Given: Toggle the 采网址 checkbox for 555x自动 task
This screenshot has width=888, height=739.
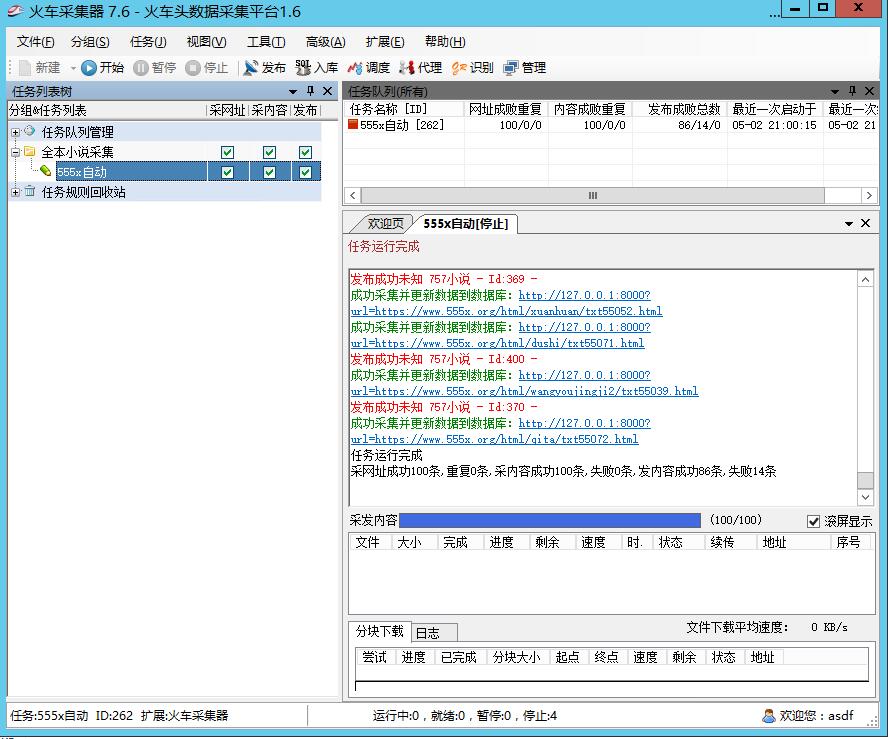Looking at the screenshot, I should click(x=228, y=171).
